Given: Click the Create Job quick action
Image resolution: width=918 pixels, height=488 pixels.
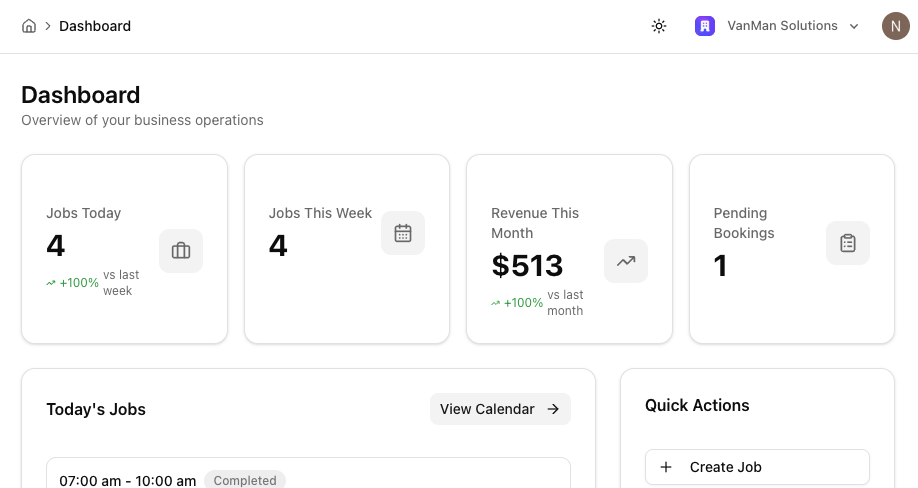Looking at the screenshot, I should click(x=758, y=467).
